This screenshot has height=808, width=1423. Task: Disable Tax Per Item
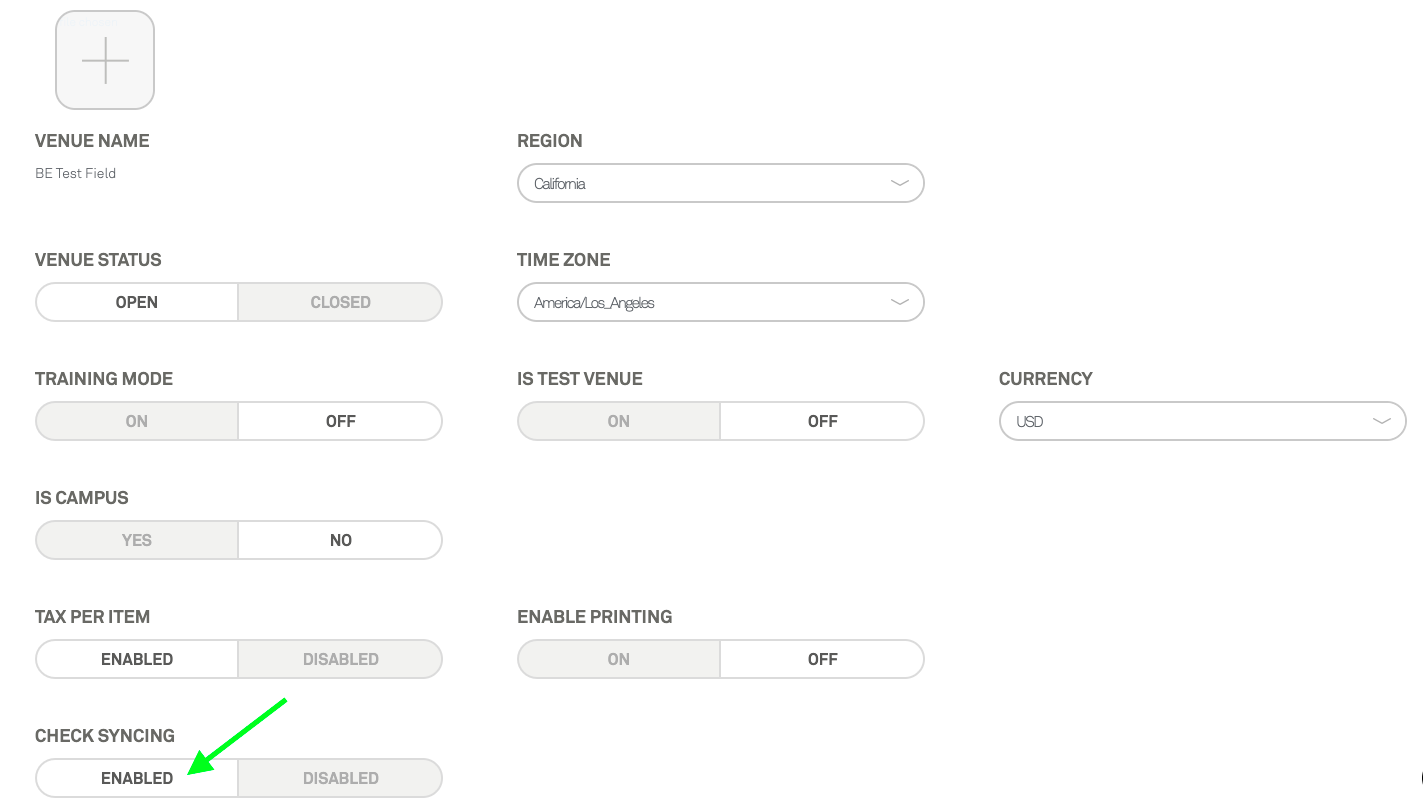click(x=340, y=659)
